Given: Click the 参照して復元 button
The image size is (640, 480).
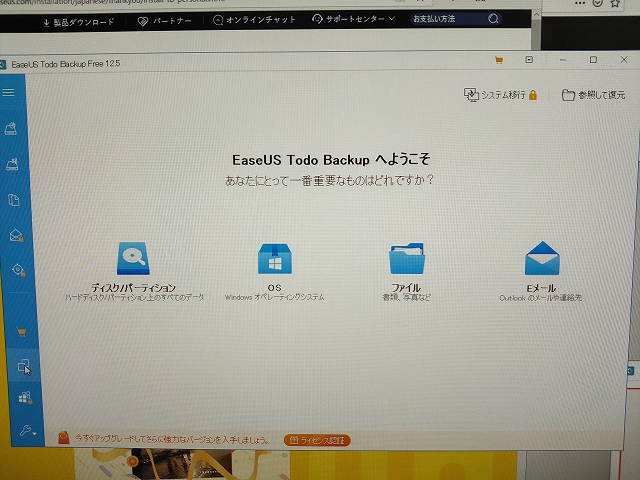Looking at the screenshot, I should click(593, 95).
